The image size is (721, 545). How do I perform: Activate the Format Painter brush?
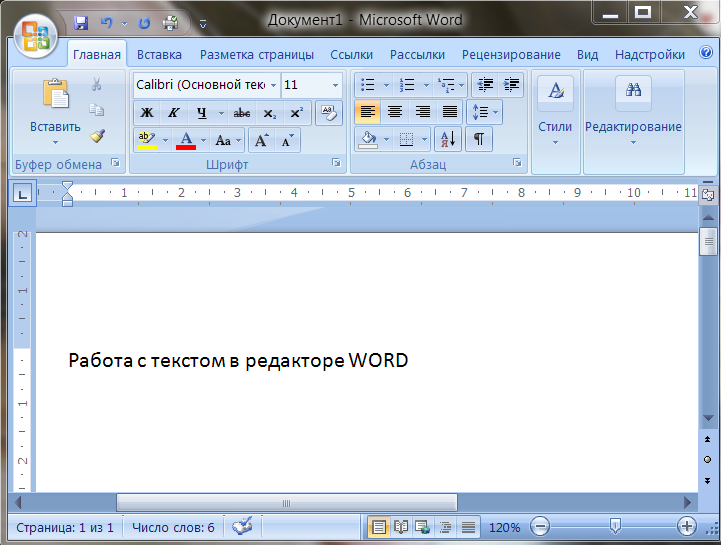(x=97, y=136)
